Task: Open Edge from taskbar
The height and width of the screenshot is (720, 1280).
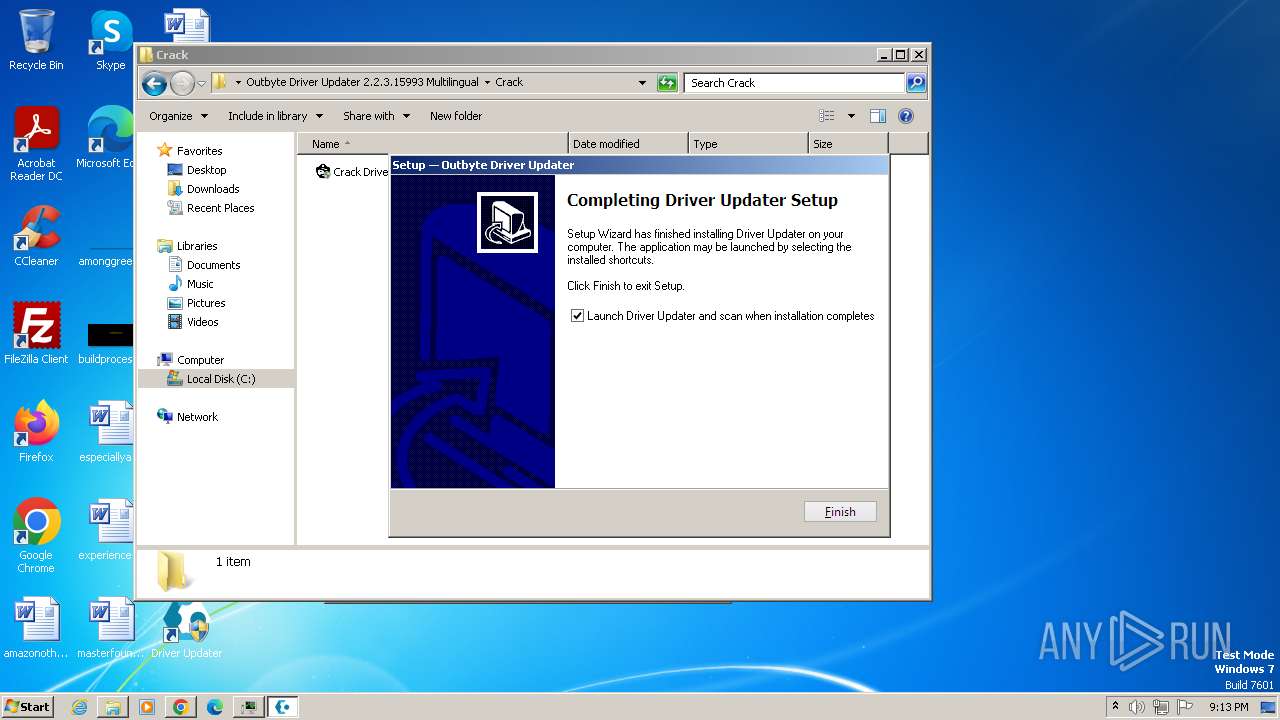Action: point(215,707)
